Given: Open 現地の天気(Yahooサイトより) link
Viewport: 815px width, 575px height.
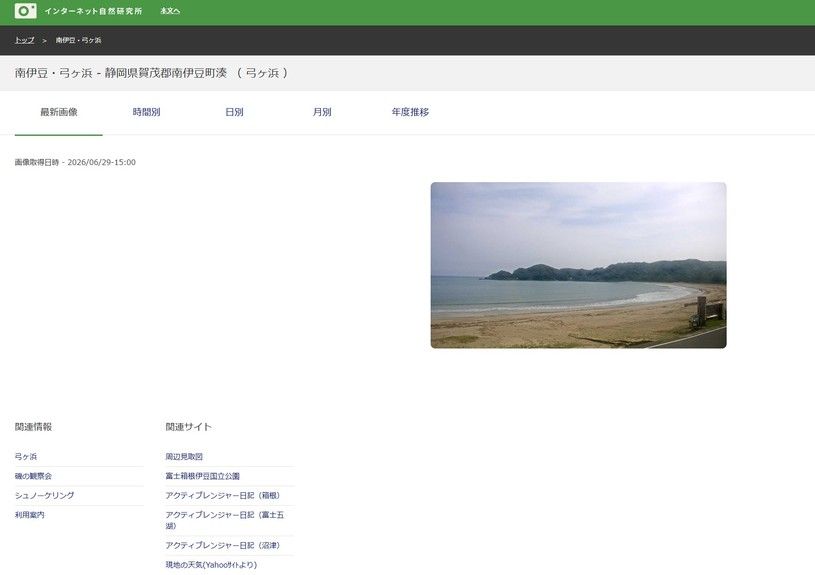Looking at the screenshot, I should pos(211,565).
